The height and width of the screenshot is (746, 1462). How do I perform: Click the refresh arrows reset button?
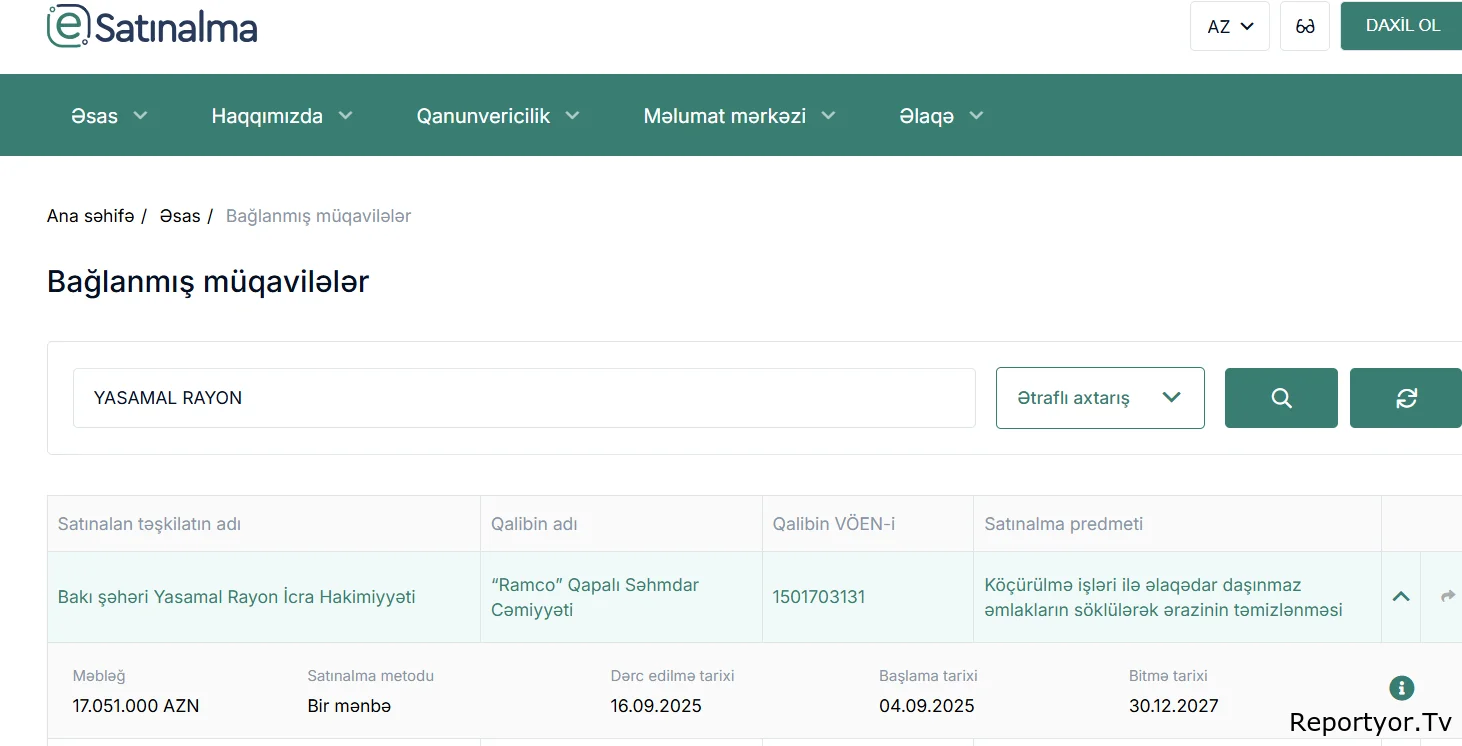tap(1406, 398)
